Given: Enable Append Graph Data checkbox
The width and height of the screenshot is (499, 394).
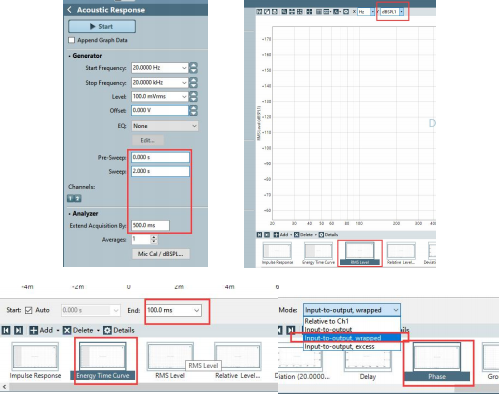Looking at the screenshot, I should pos(71,40).
